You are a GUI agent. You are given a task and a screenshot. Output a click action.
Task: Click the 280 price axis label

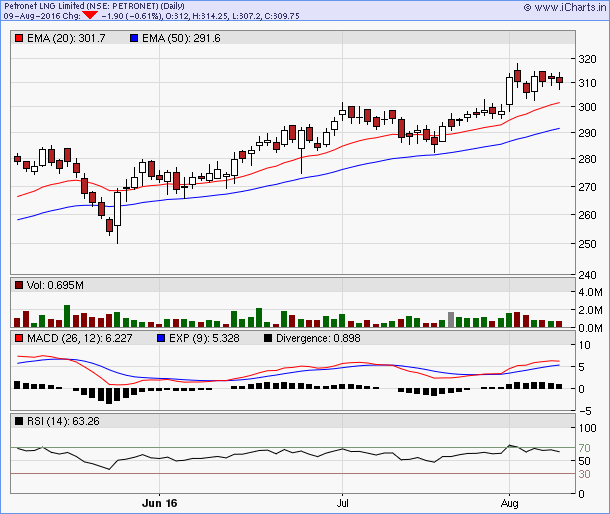[587, 159]
